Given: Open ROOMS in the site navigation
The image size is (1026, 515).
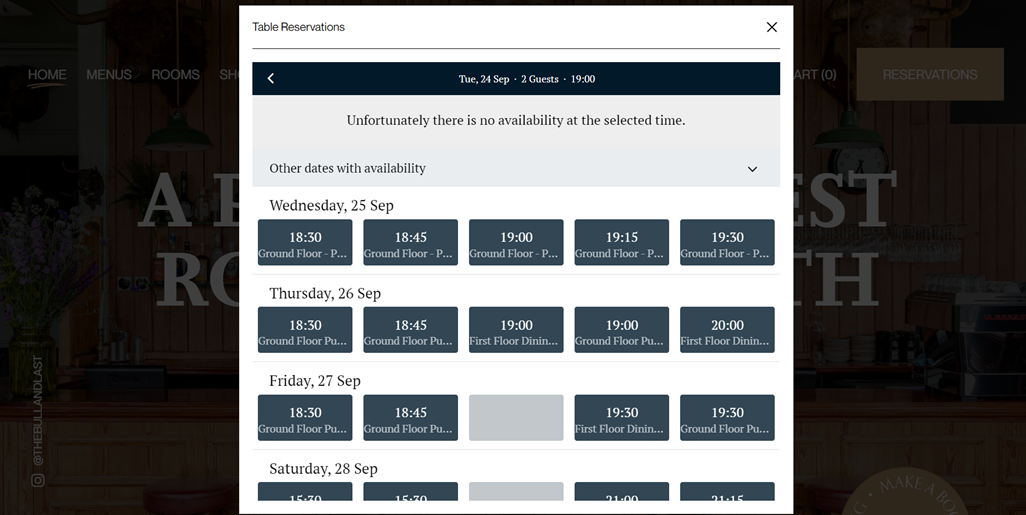Looking at the screenshot, I should tap(175, 75).
